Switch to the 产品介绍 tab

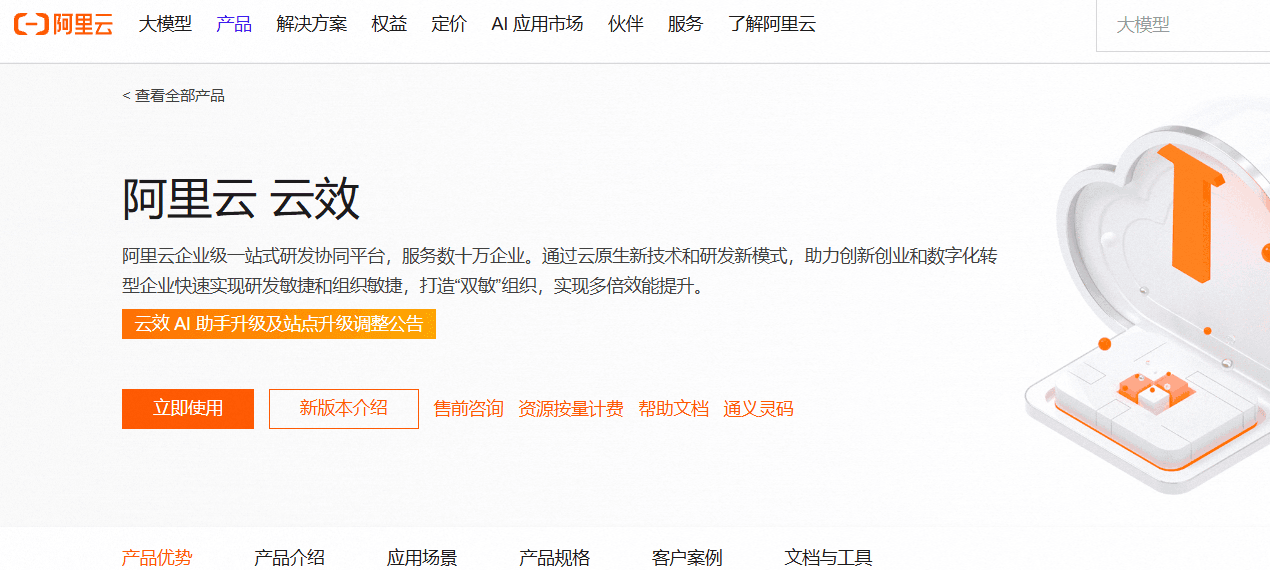pos(289,558)
